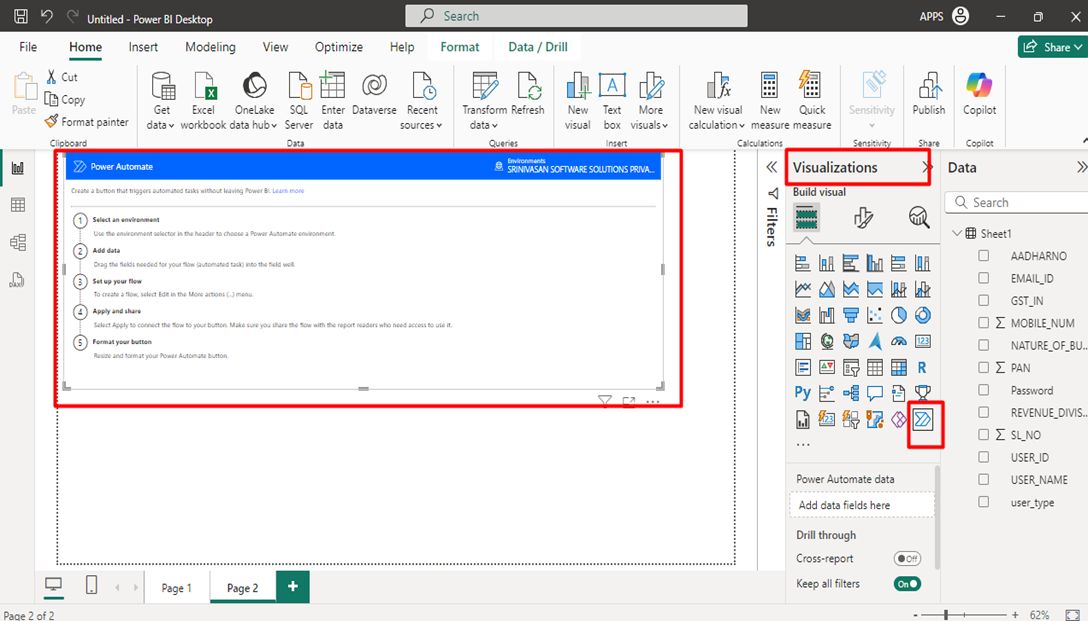Click the zoom slider handle
The width and height of the screenshot is (1088, 621).
(945, 615)
